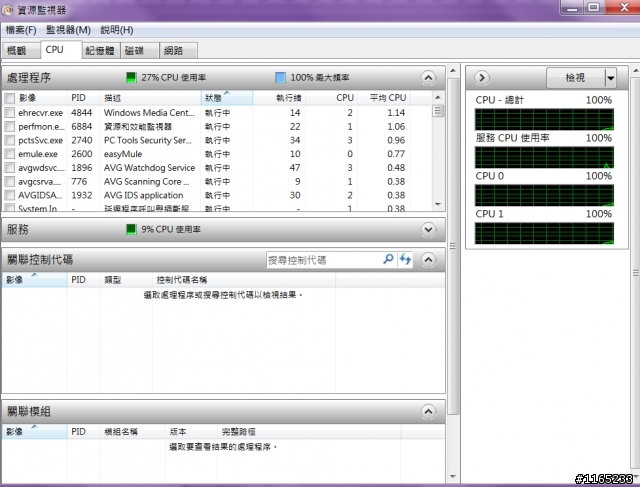Click the blue 100% maximum frequency indicator

click(280, 78)
